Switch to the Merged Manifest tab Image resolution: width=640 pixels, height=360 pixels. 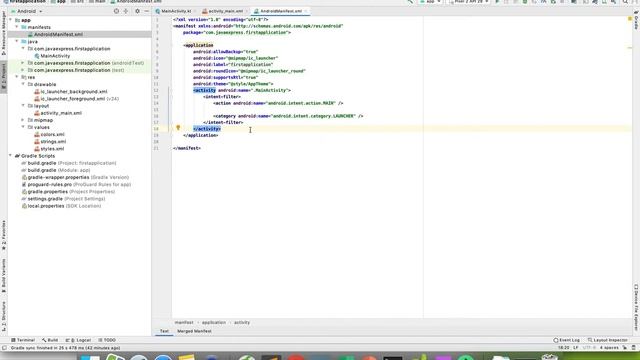point(194,331)
